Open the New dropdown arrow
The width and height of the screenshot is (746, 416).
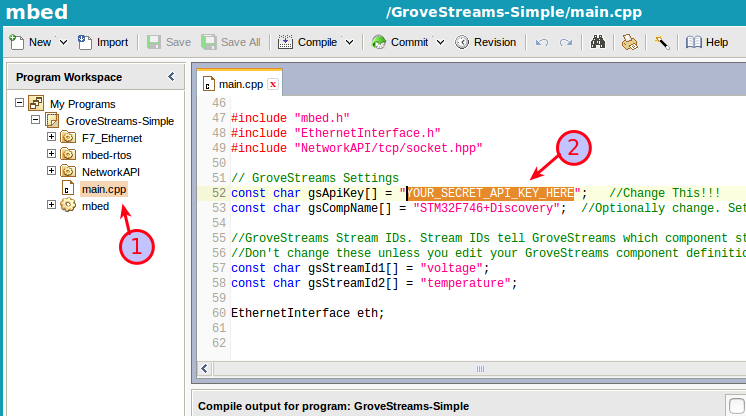(x=64, y=42)
